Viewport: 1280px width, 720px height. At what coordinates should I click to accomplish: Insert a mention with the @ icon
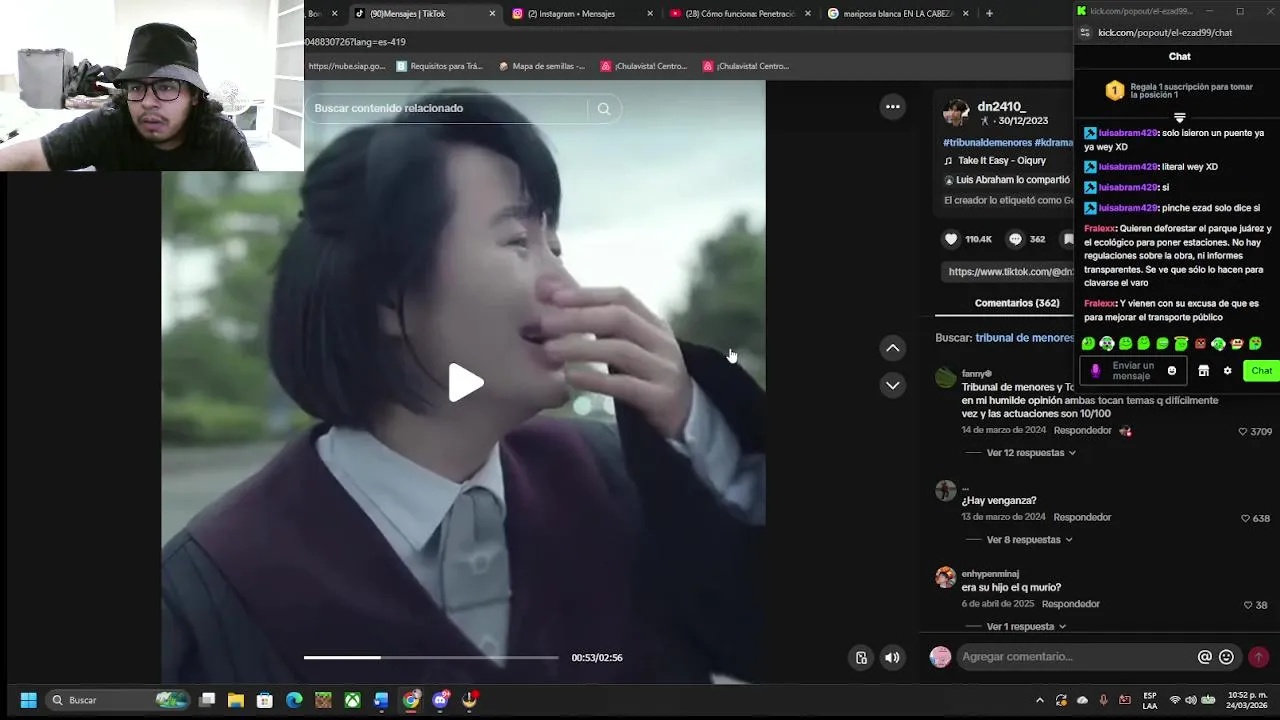[1205, 657]
